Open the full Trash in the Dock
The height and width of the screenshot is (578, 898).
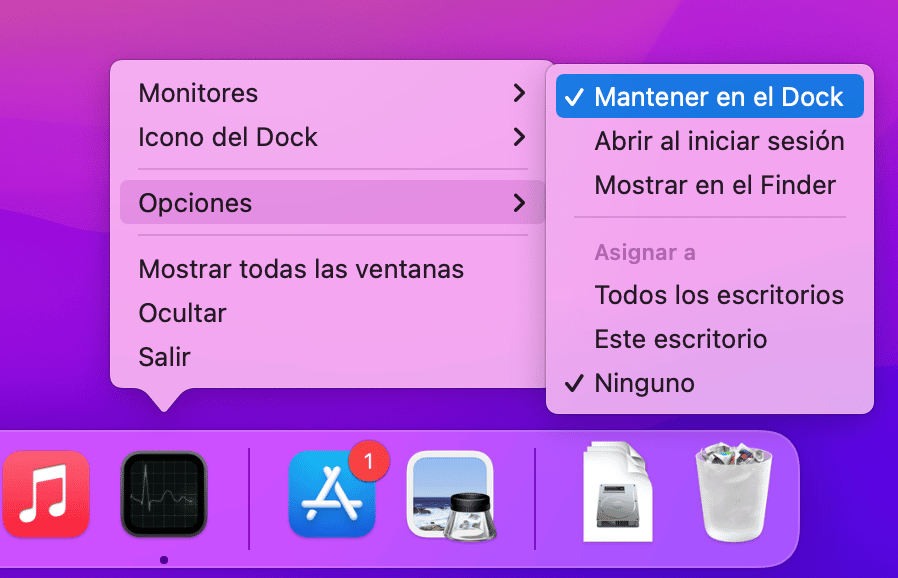pos(734,492)
